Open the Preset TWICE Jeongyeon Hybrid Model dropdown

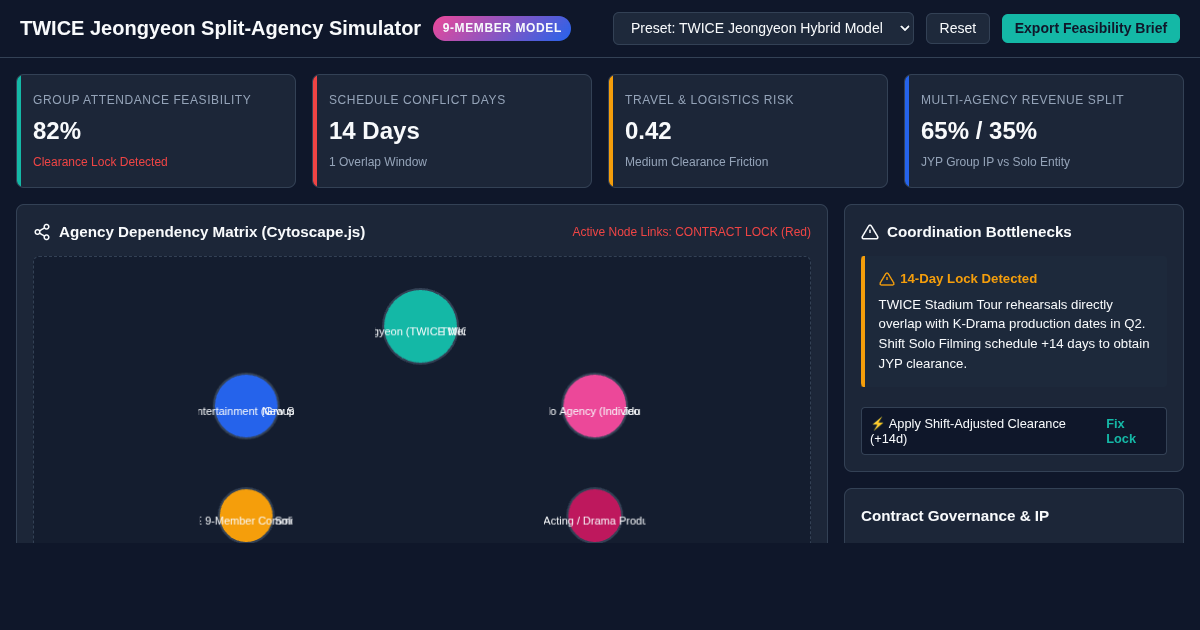763,28
